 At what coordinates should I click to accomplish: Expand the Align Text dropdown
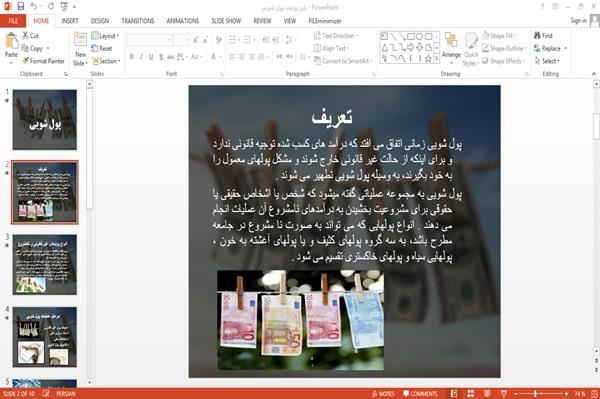(331, 48)
